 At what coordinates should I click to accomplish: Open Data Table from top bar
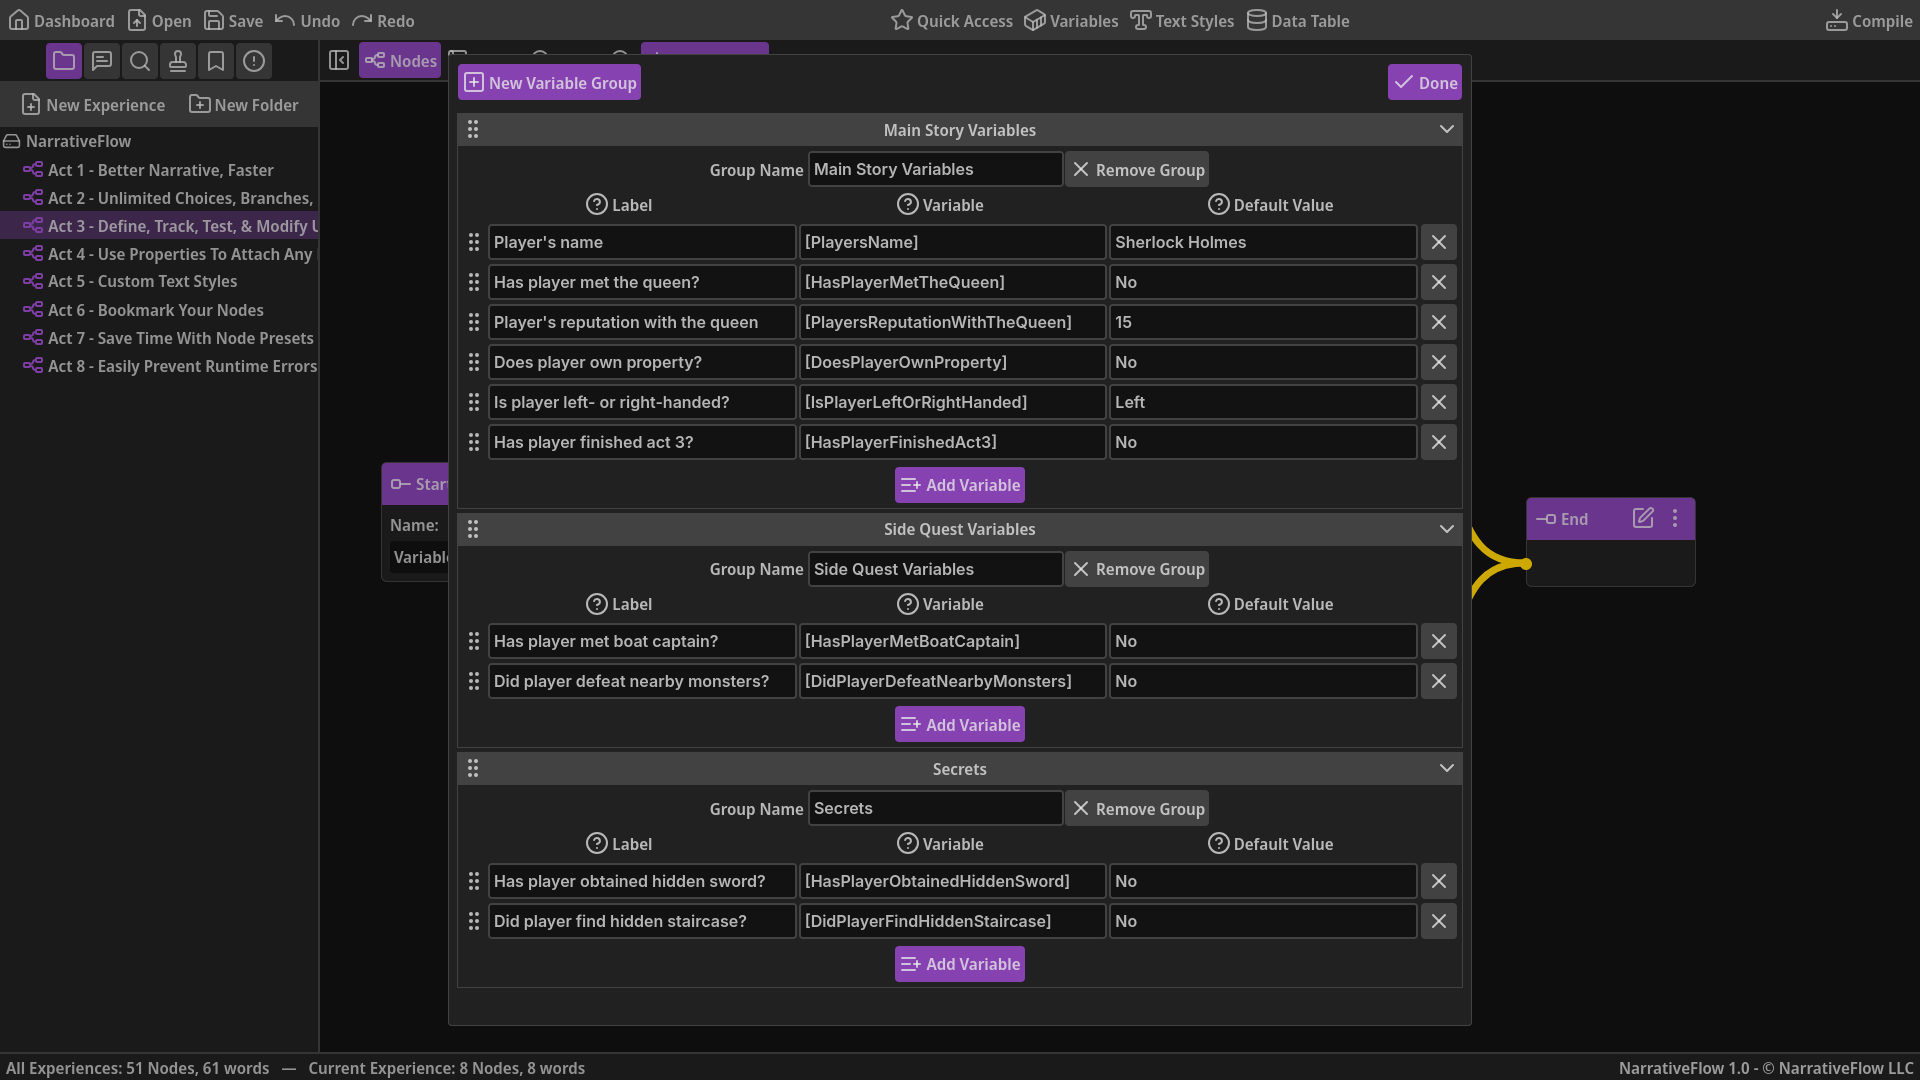coord(1298,20)
